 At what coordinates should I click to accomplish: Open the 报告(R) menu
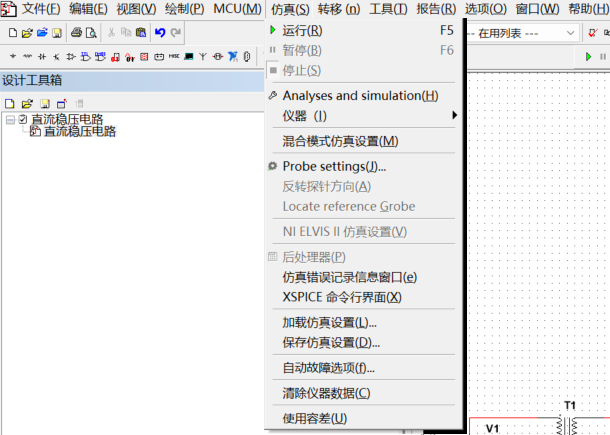click(436, 9)
